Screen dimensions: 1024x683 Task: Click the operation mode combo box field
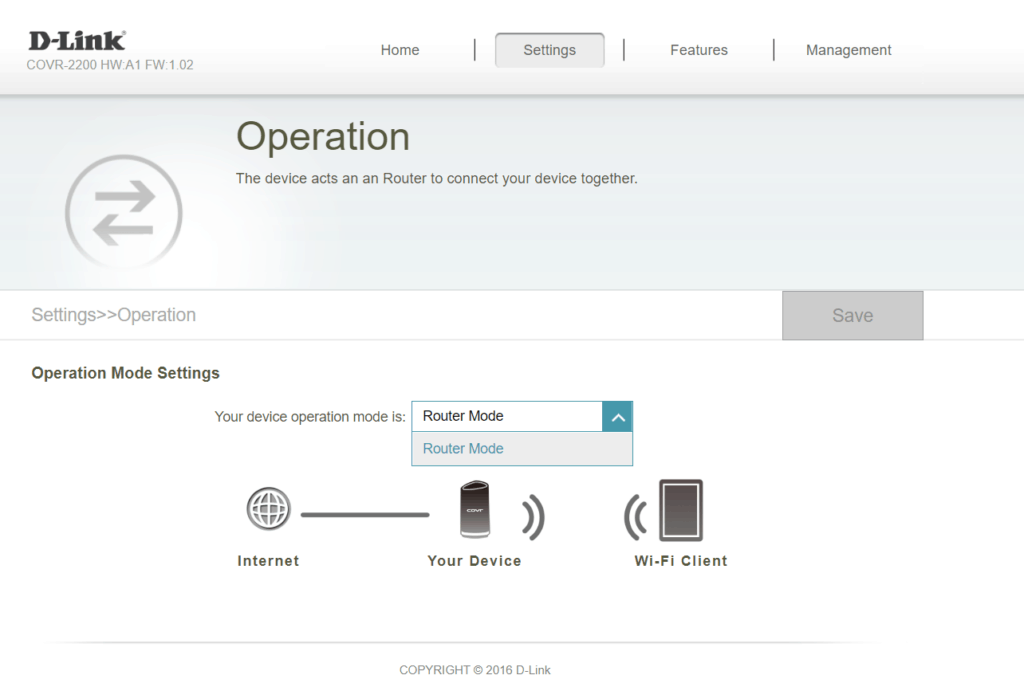[x=507, y=417]
